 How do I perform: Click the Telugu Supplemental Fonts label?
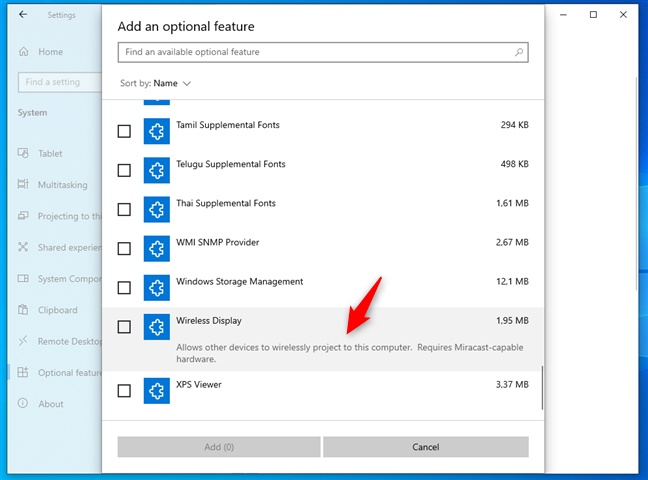tap(231, 164)
